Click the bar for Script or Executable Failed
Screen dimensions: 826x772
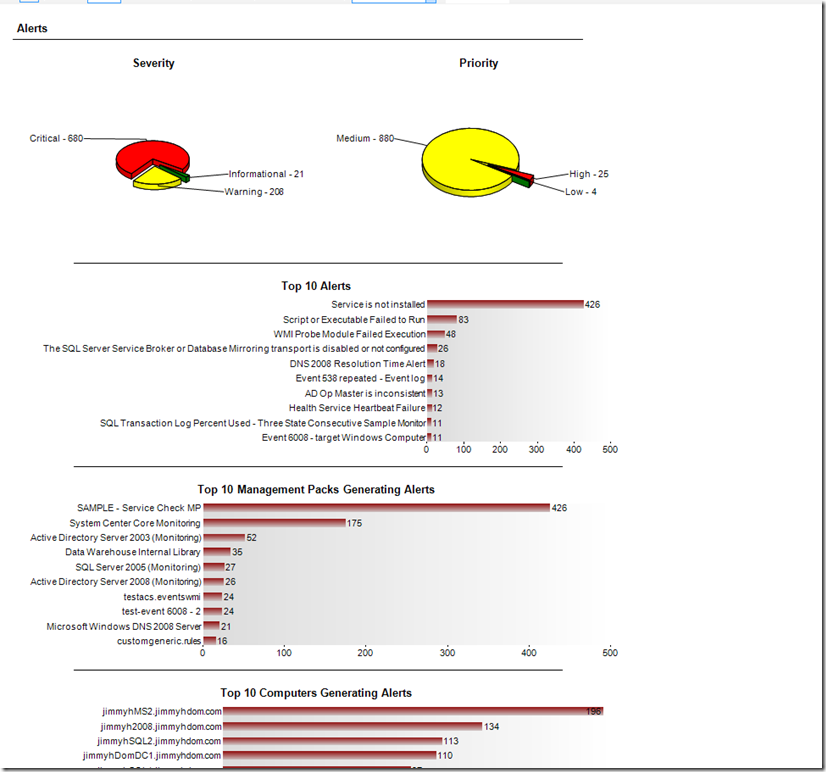point(442,319)
